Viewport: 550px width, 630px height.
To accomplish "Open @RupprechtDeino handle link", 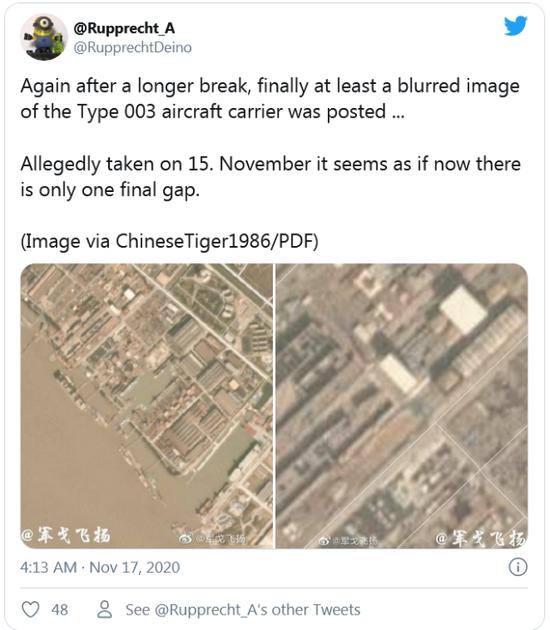I will pos(133,47).
